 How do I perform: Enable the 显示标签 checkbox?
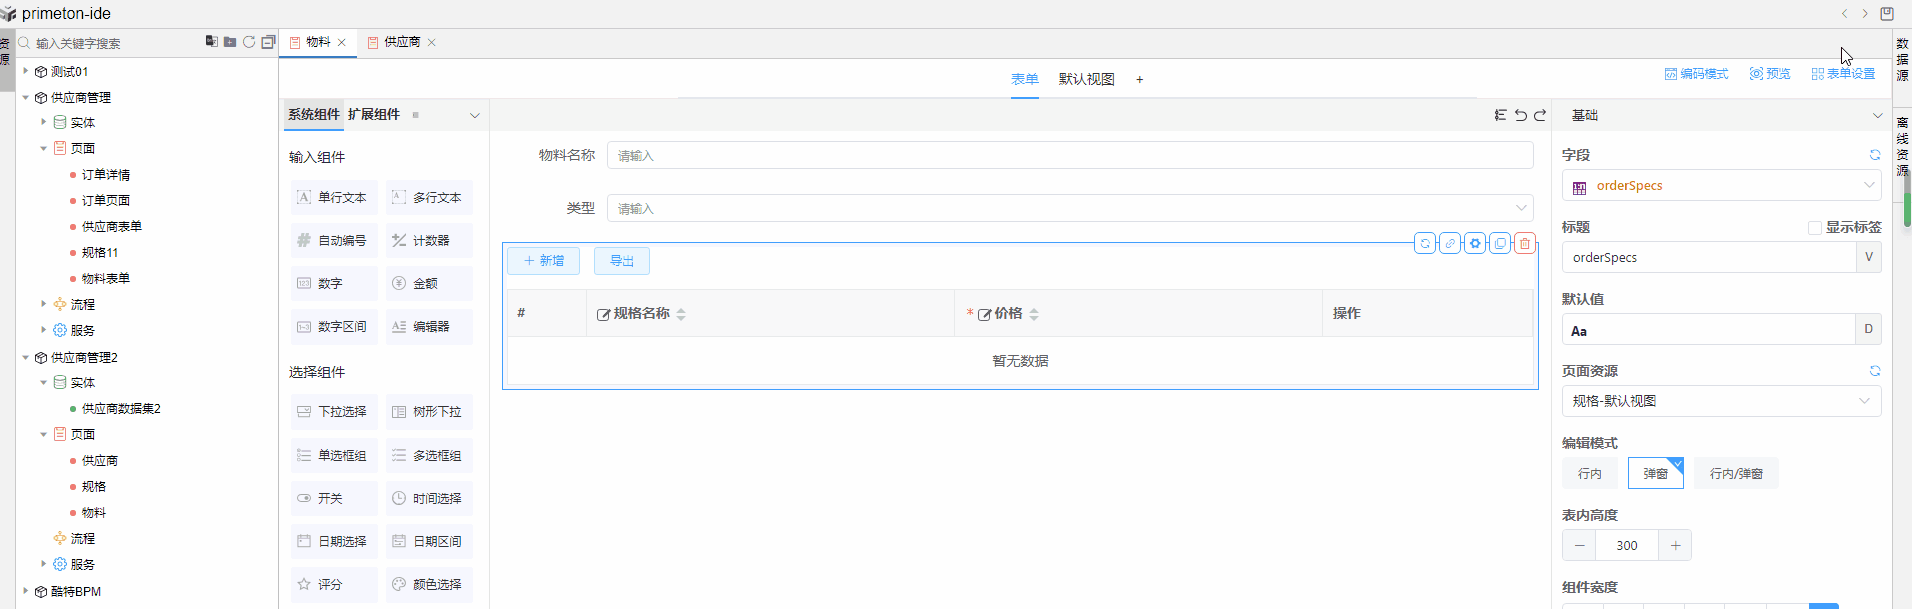(1814, 228)
